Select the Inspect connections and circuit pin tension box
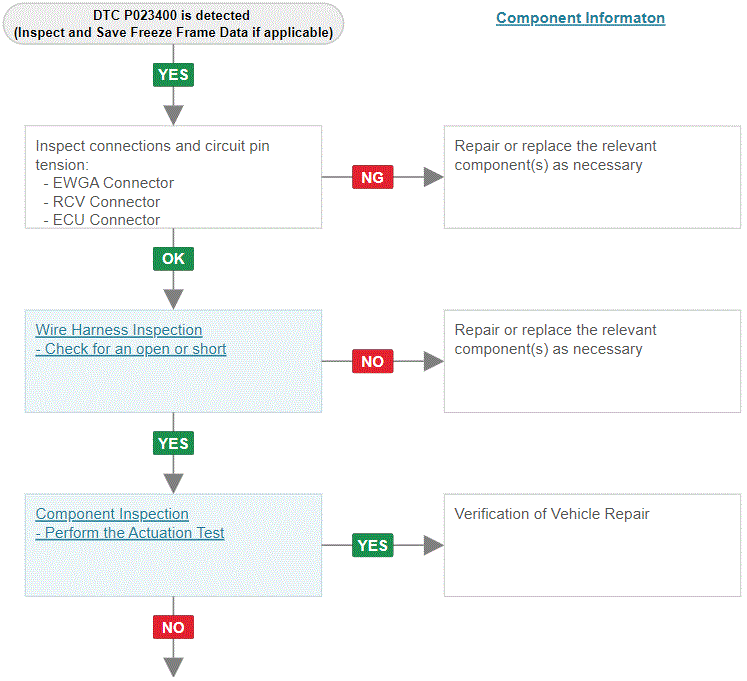 pyautogui.click(x=173, y=177)
